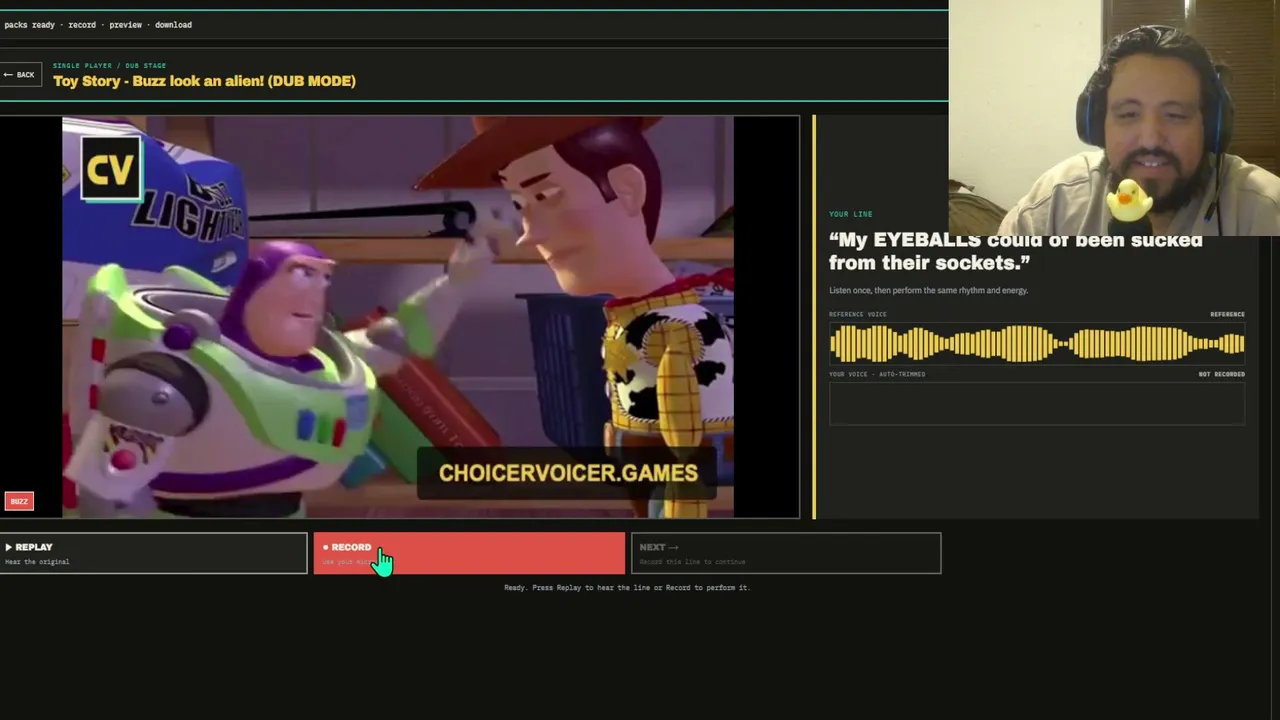Click the yellow reference voice waveform

pos(1037,344)
